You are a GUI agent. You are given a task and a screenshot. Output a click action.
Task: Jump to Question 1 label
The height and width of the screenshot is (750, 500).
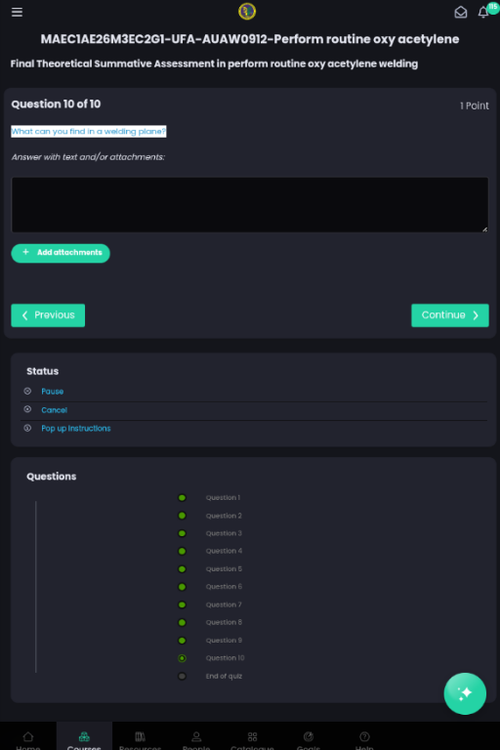click(x=223, y=497)
